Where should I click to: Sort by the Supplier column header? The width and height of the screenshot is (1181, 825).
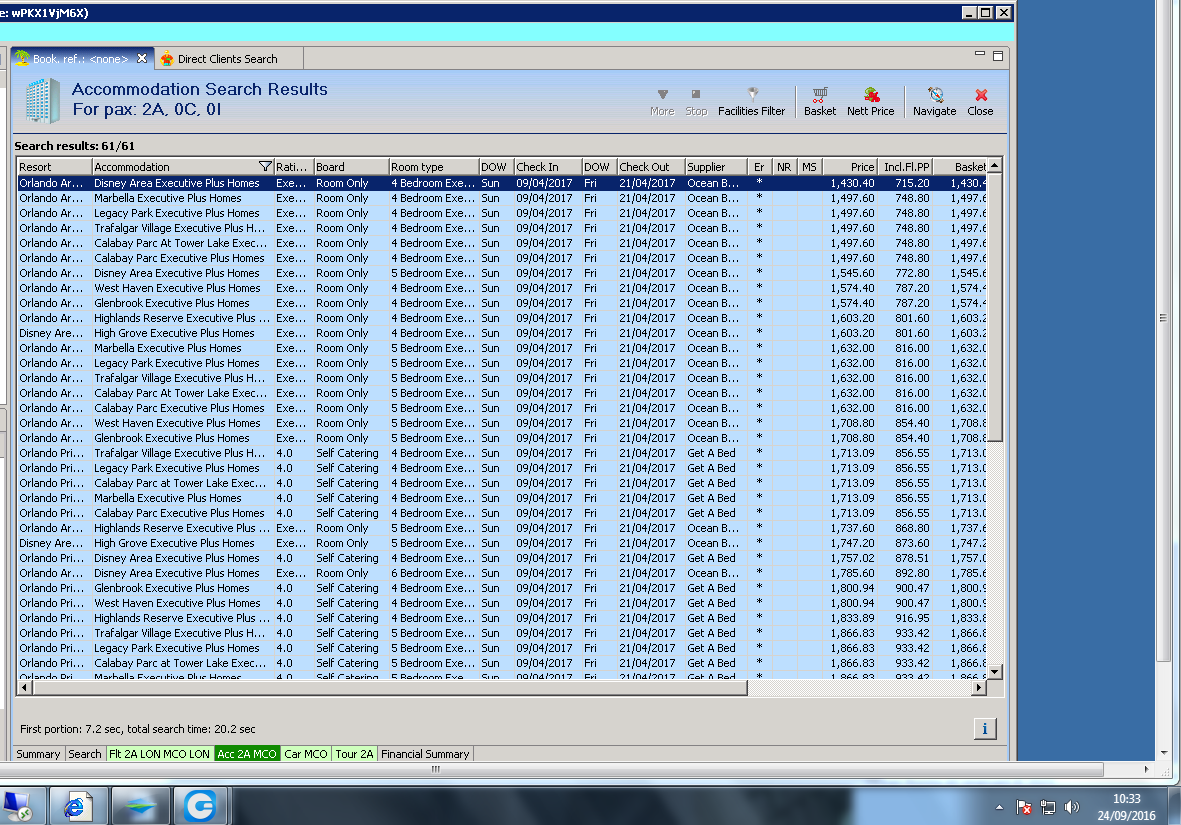716,167
